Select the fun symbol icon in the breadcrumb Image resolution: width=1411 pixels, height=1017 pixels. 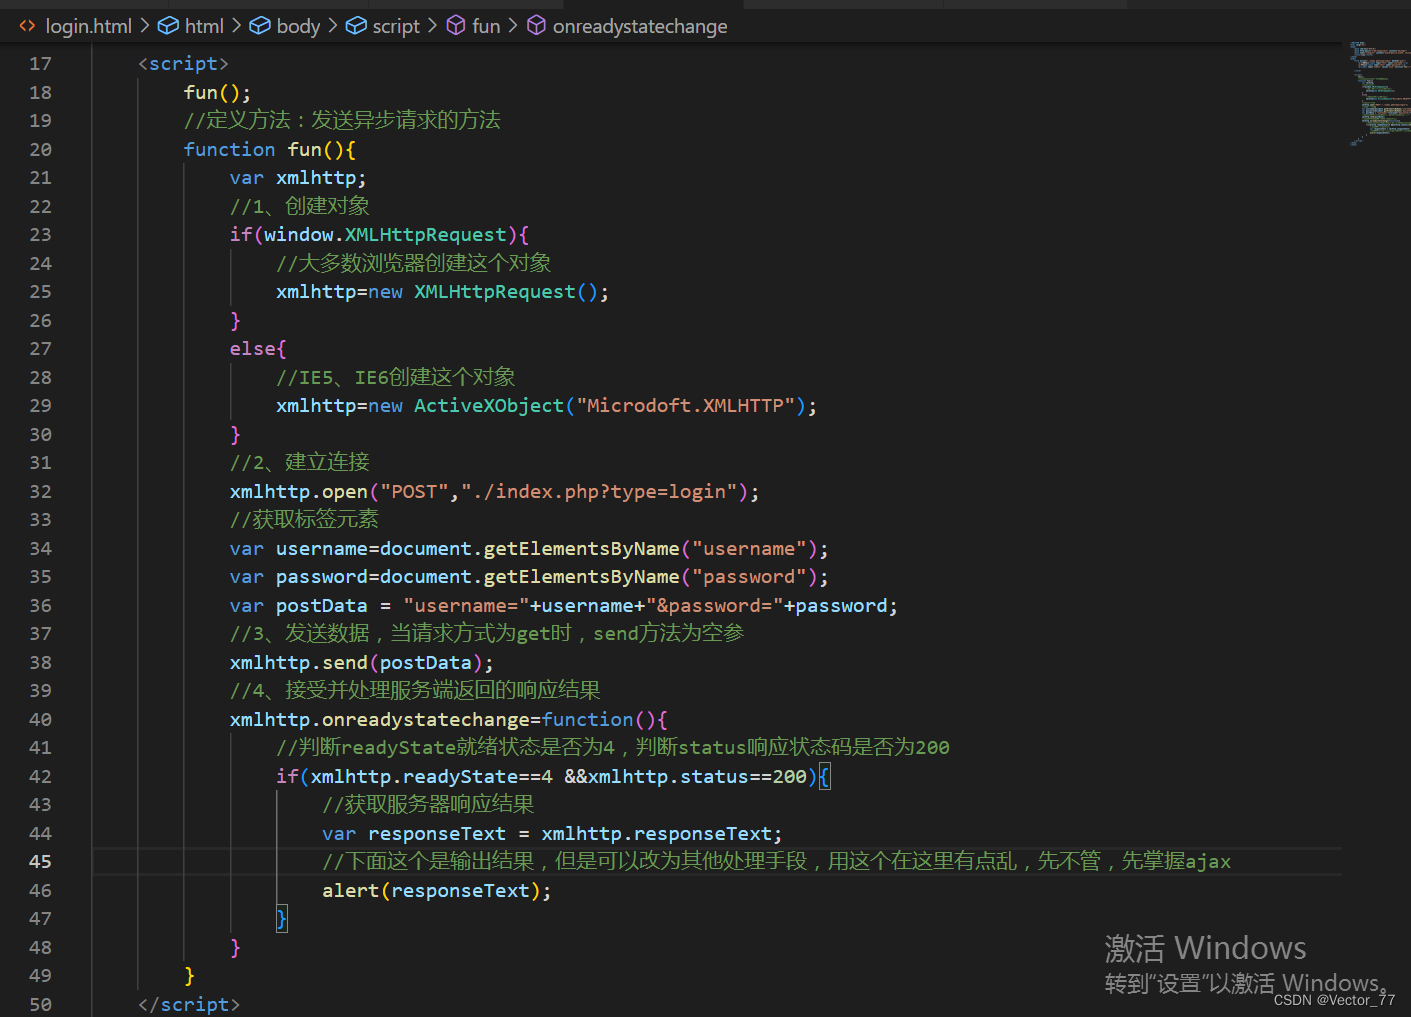455,26
